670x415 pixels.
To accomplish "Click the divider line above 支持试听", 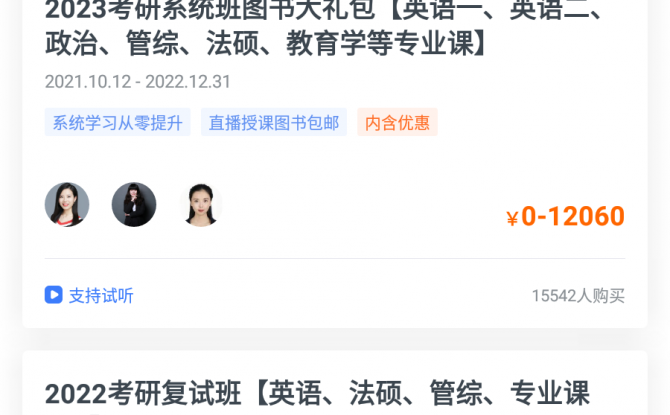I will point(335,258).
